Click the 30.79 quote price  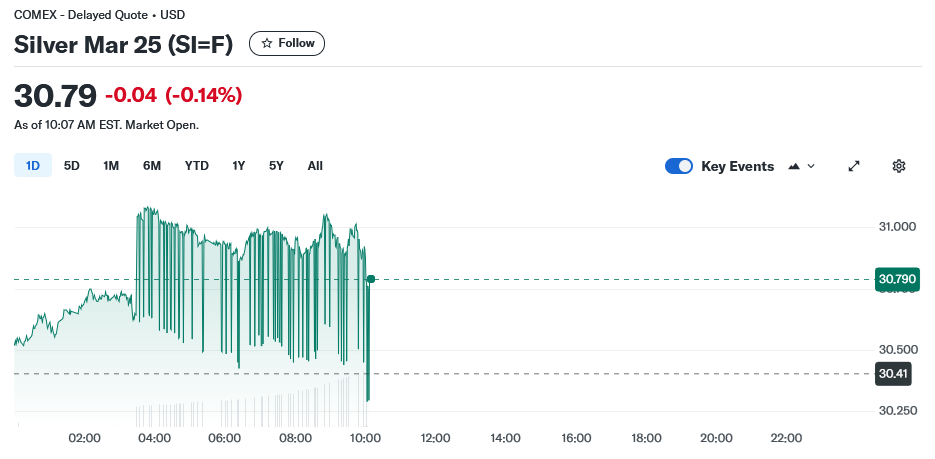click(x=55, y=95)
